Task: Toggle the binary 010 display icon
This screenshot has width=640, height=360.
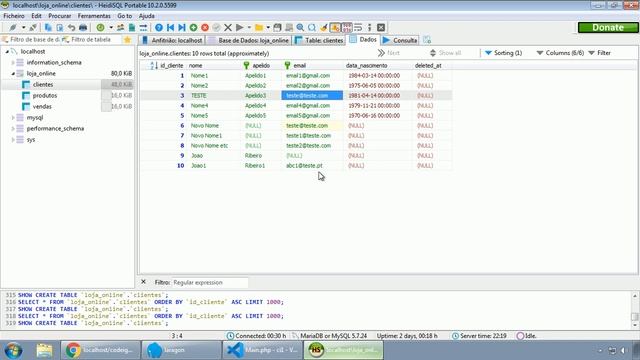Action: (x=347, y=27)
